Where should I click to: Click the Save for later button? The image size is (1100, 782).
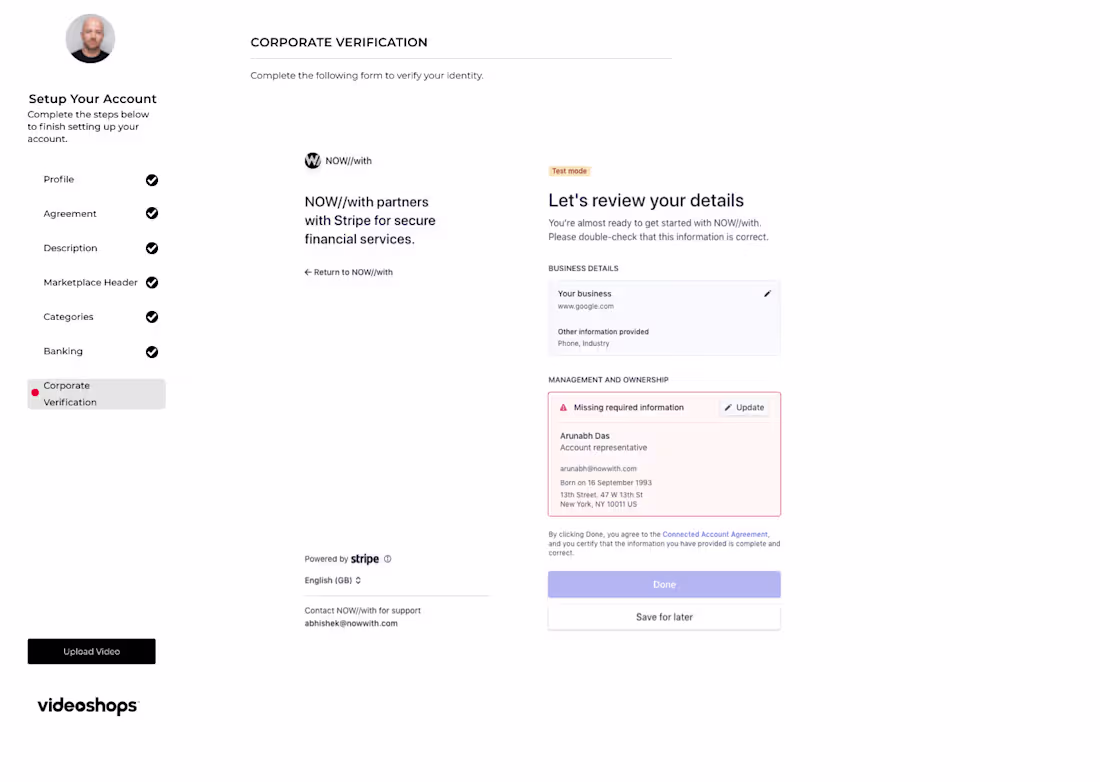tap(663, 617)
